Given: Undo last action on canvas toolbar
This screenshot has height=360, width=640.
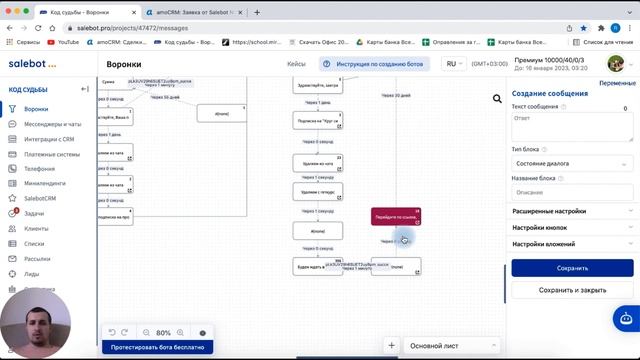Looking at the screenshot, I should click(x=112, y=333).
